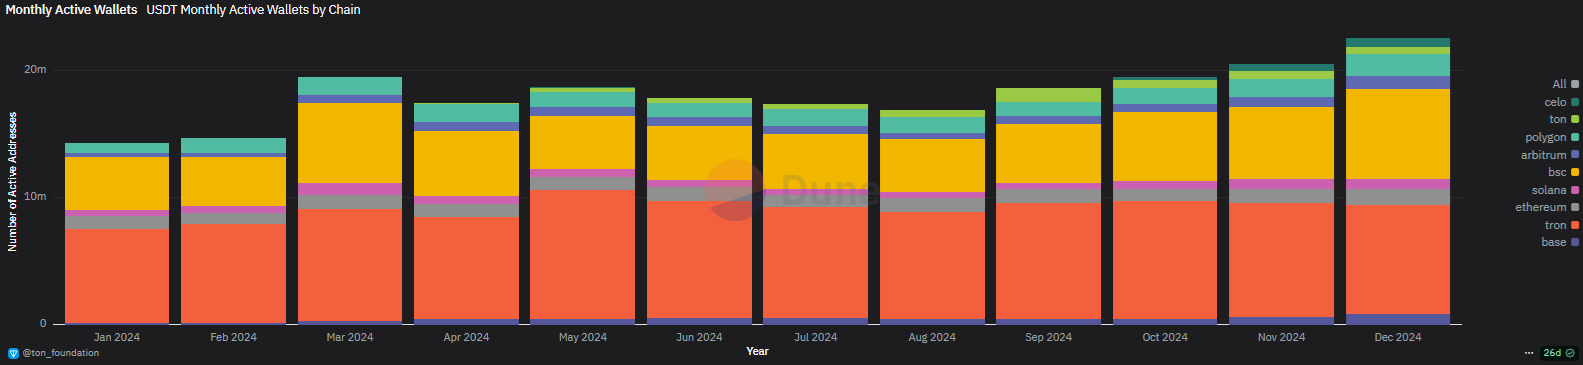Click the tron segment of May 2024 bar

point(582,254)
